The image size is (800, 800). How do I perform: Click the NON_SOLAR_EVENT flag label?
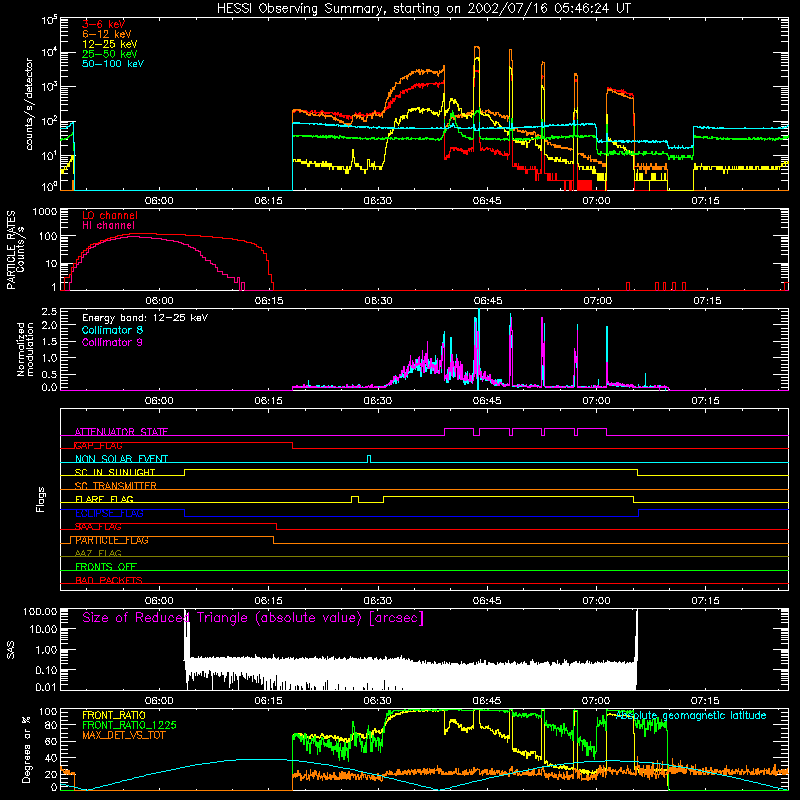point(121,459)
